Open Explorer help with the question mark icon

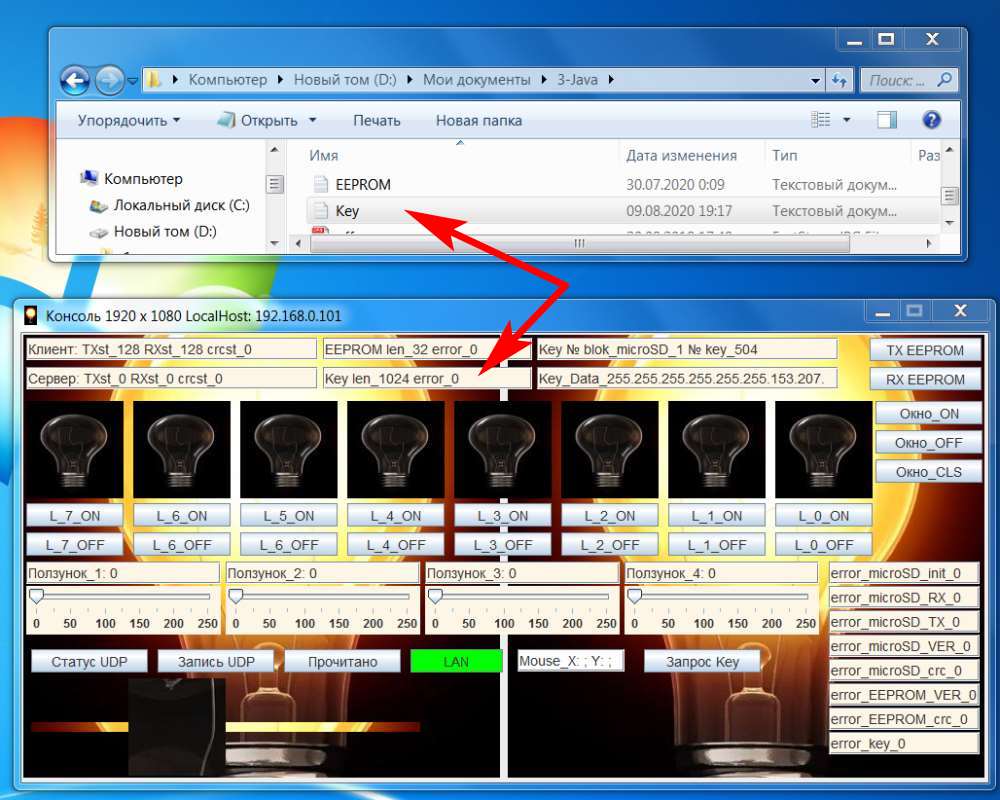point(931,120)
